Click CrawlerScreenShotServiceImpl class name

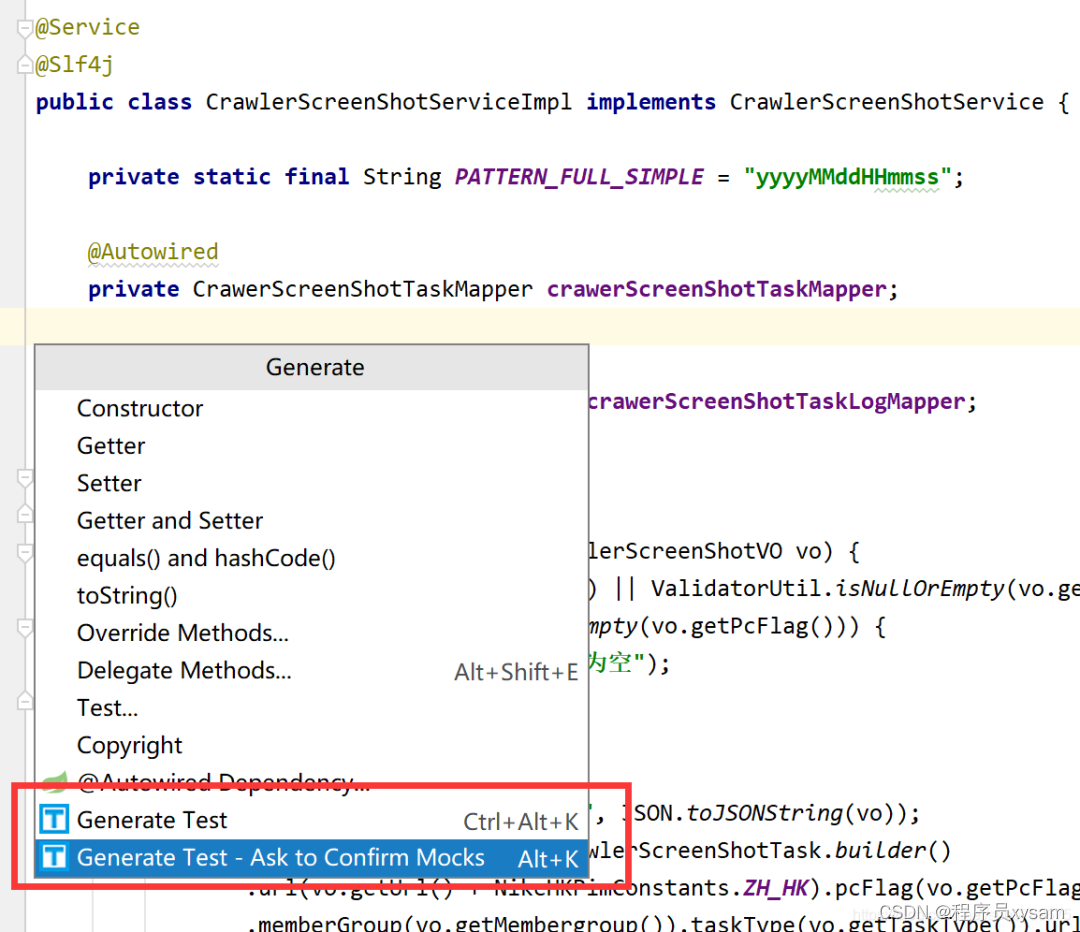click(388, 102)
